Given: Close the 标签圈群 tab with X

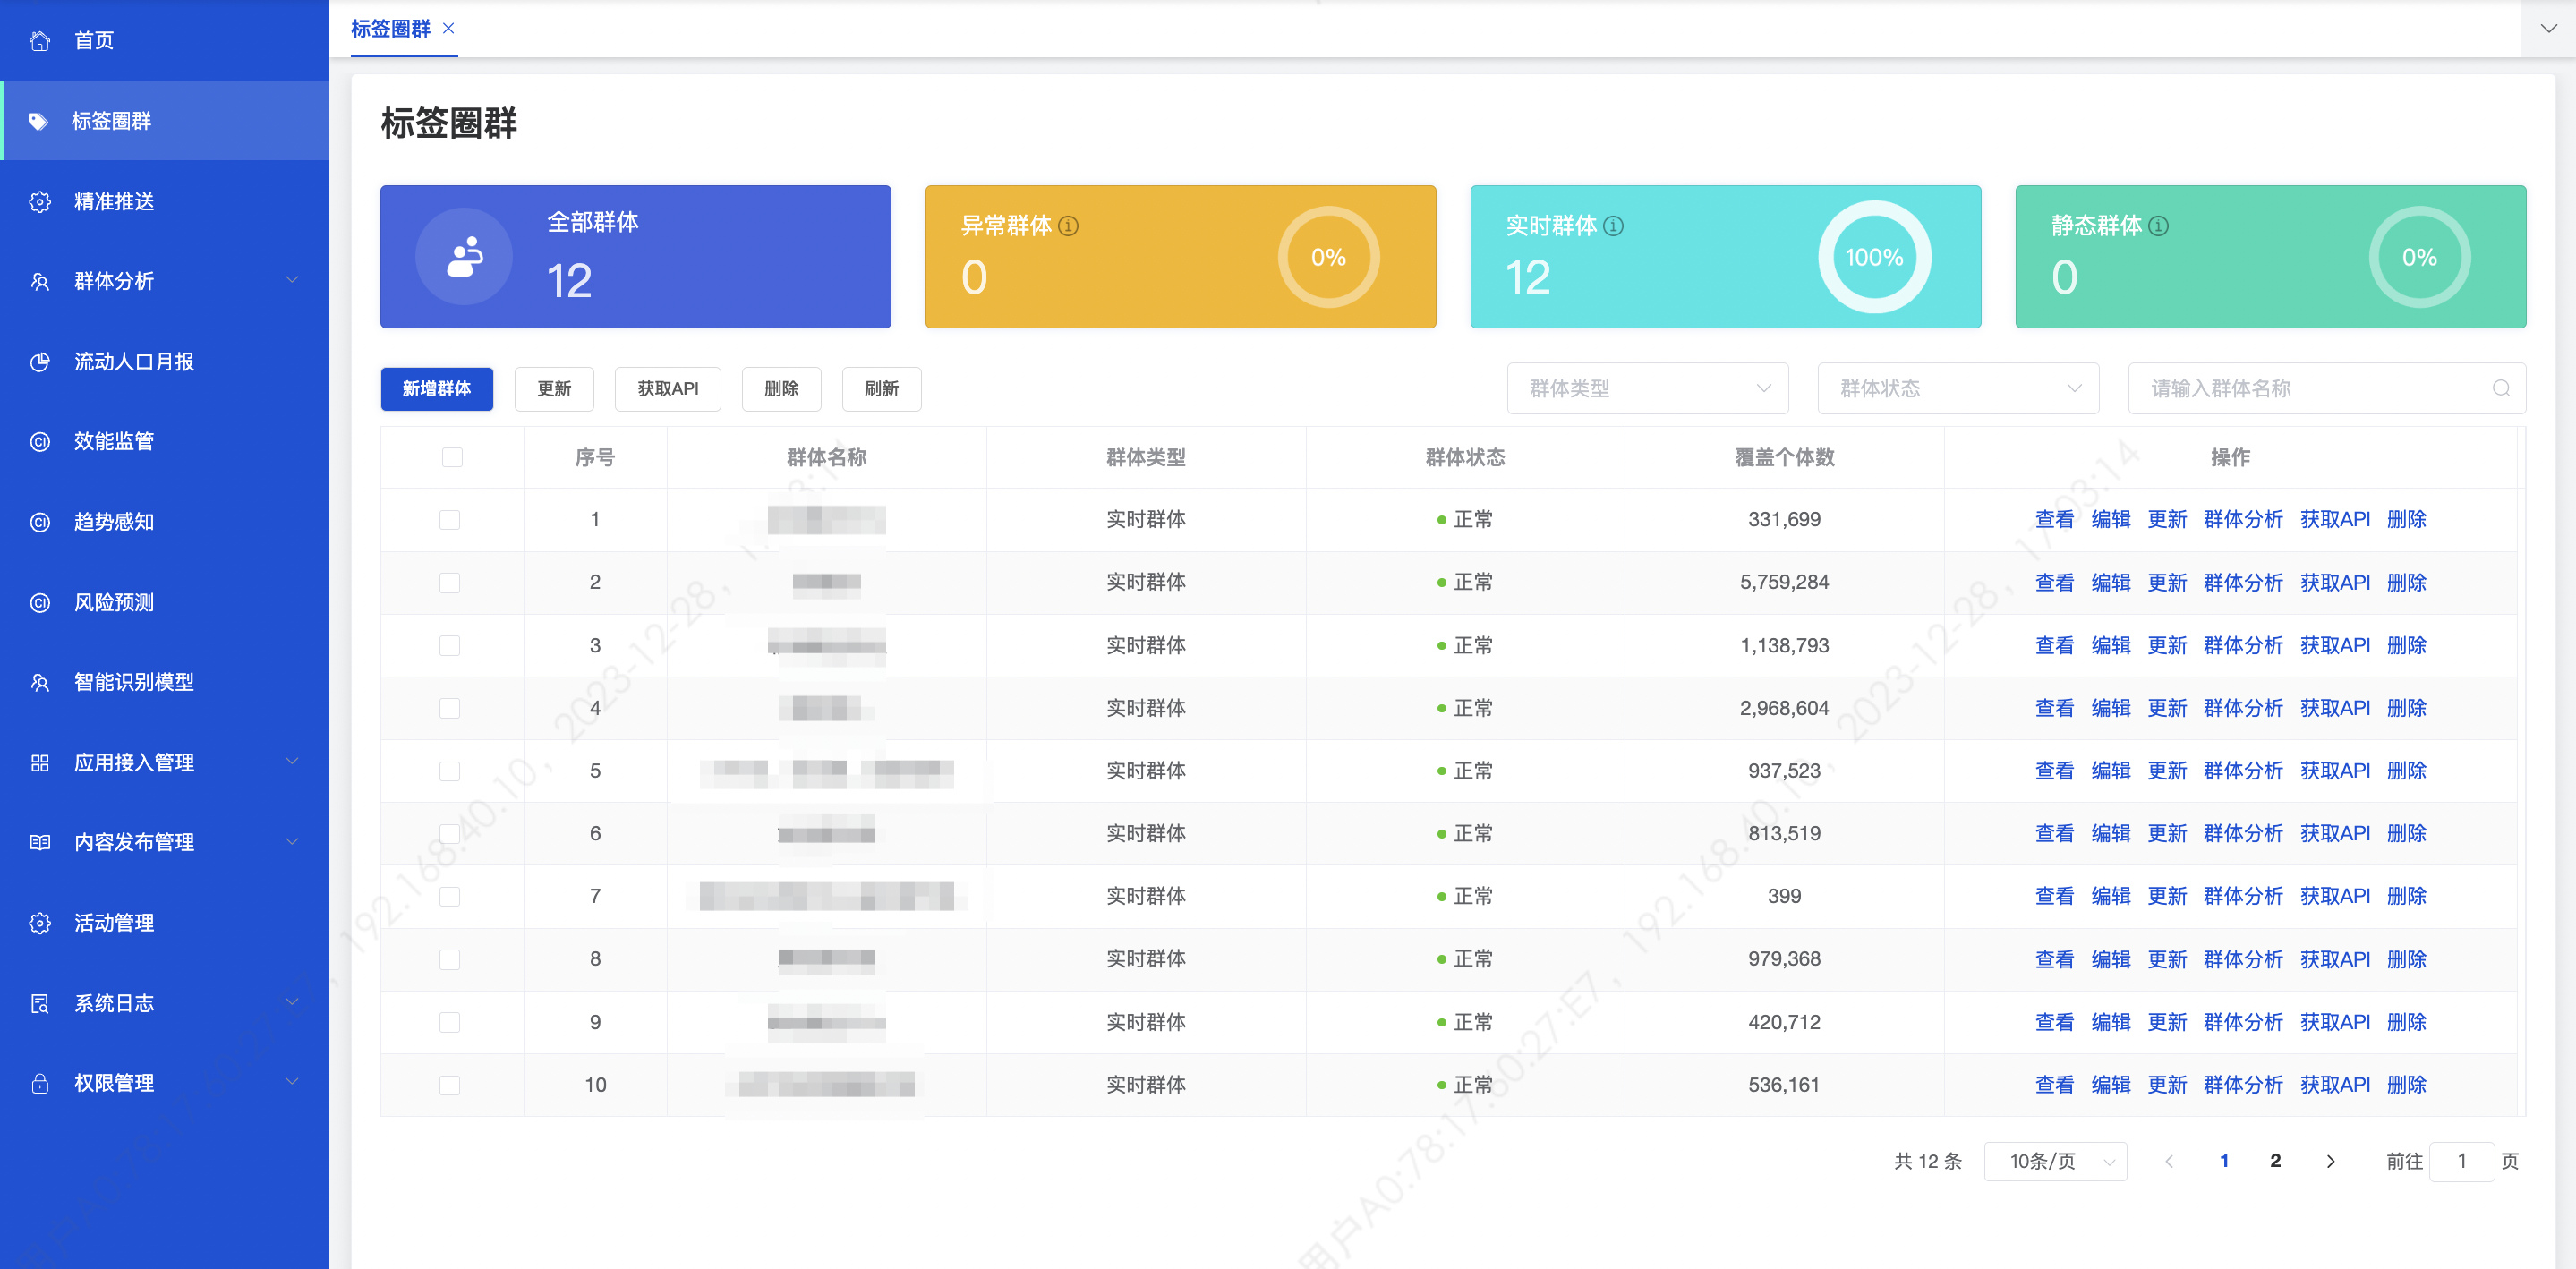Looking at the screenshot, I should [448, 28].
